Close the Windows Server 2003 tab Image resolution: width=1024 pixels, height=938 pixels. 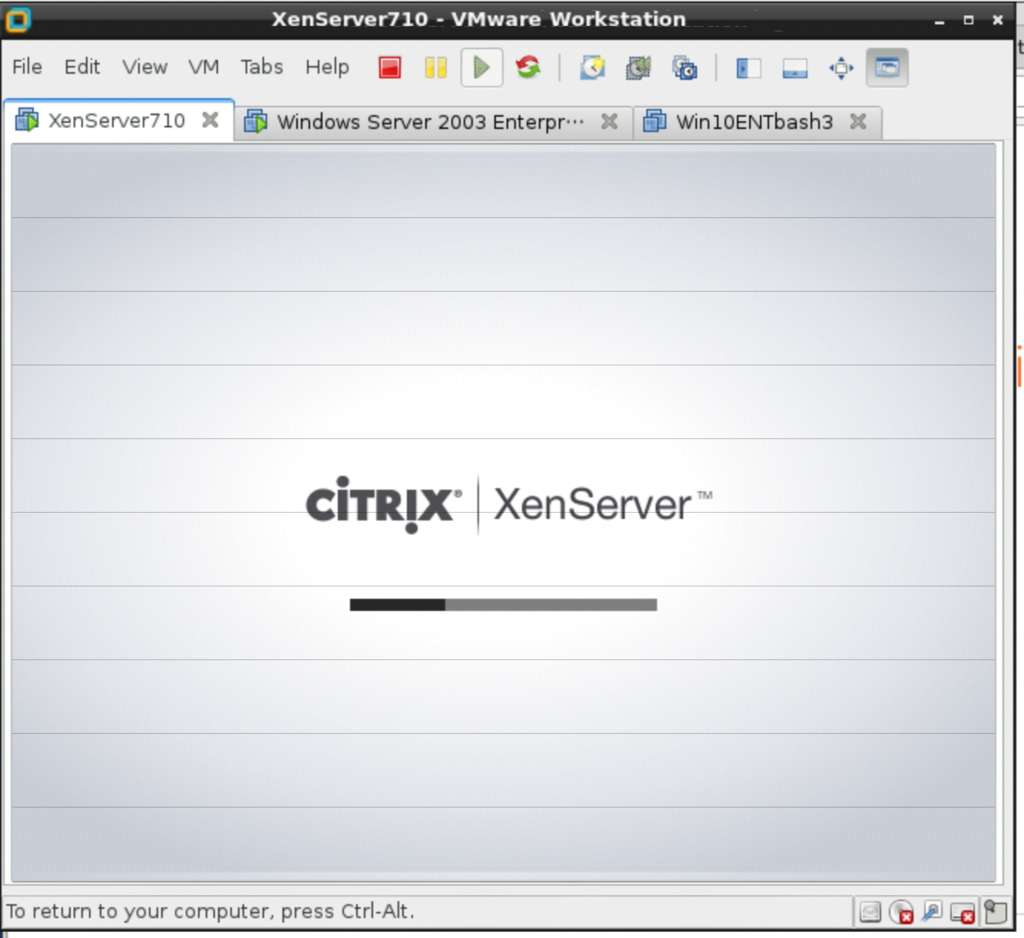pos(609,121)
